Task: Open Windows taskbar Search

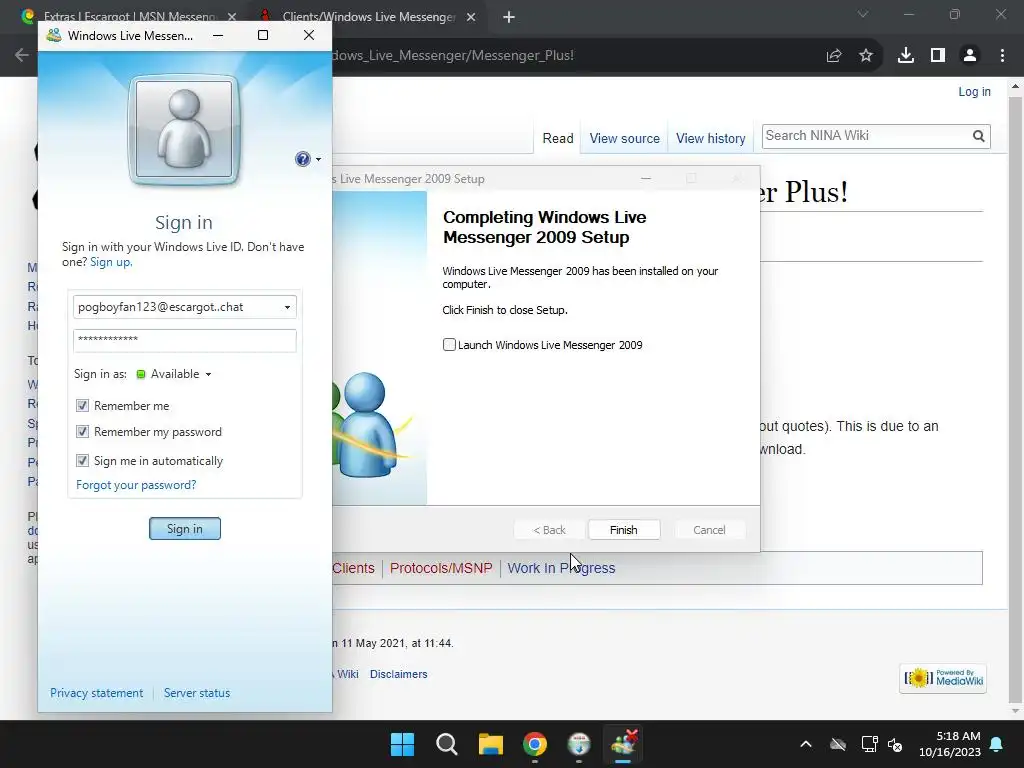Action: coord(447,744)
